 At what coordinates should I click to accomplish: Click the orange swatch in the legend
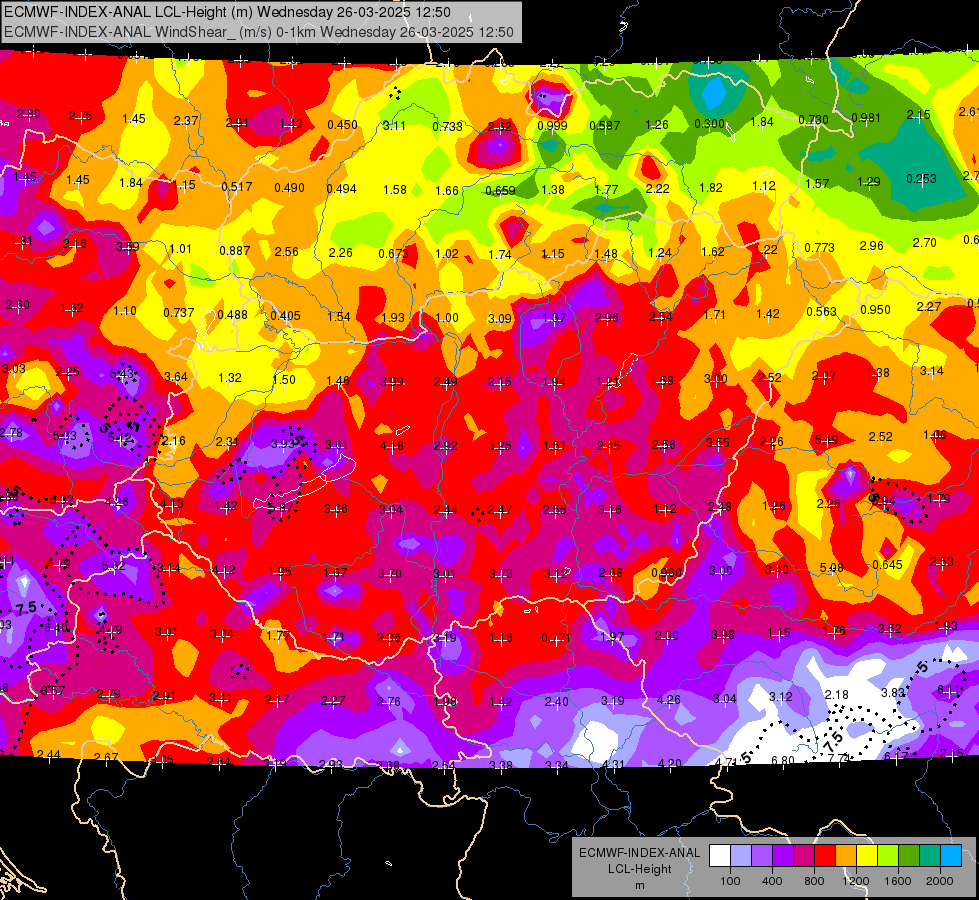pyautogui.click(x=846, y=855)
